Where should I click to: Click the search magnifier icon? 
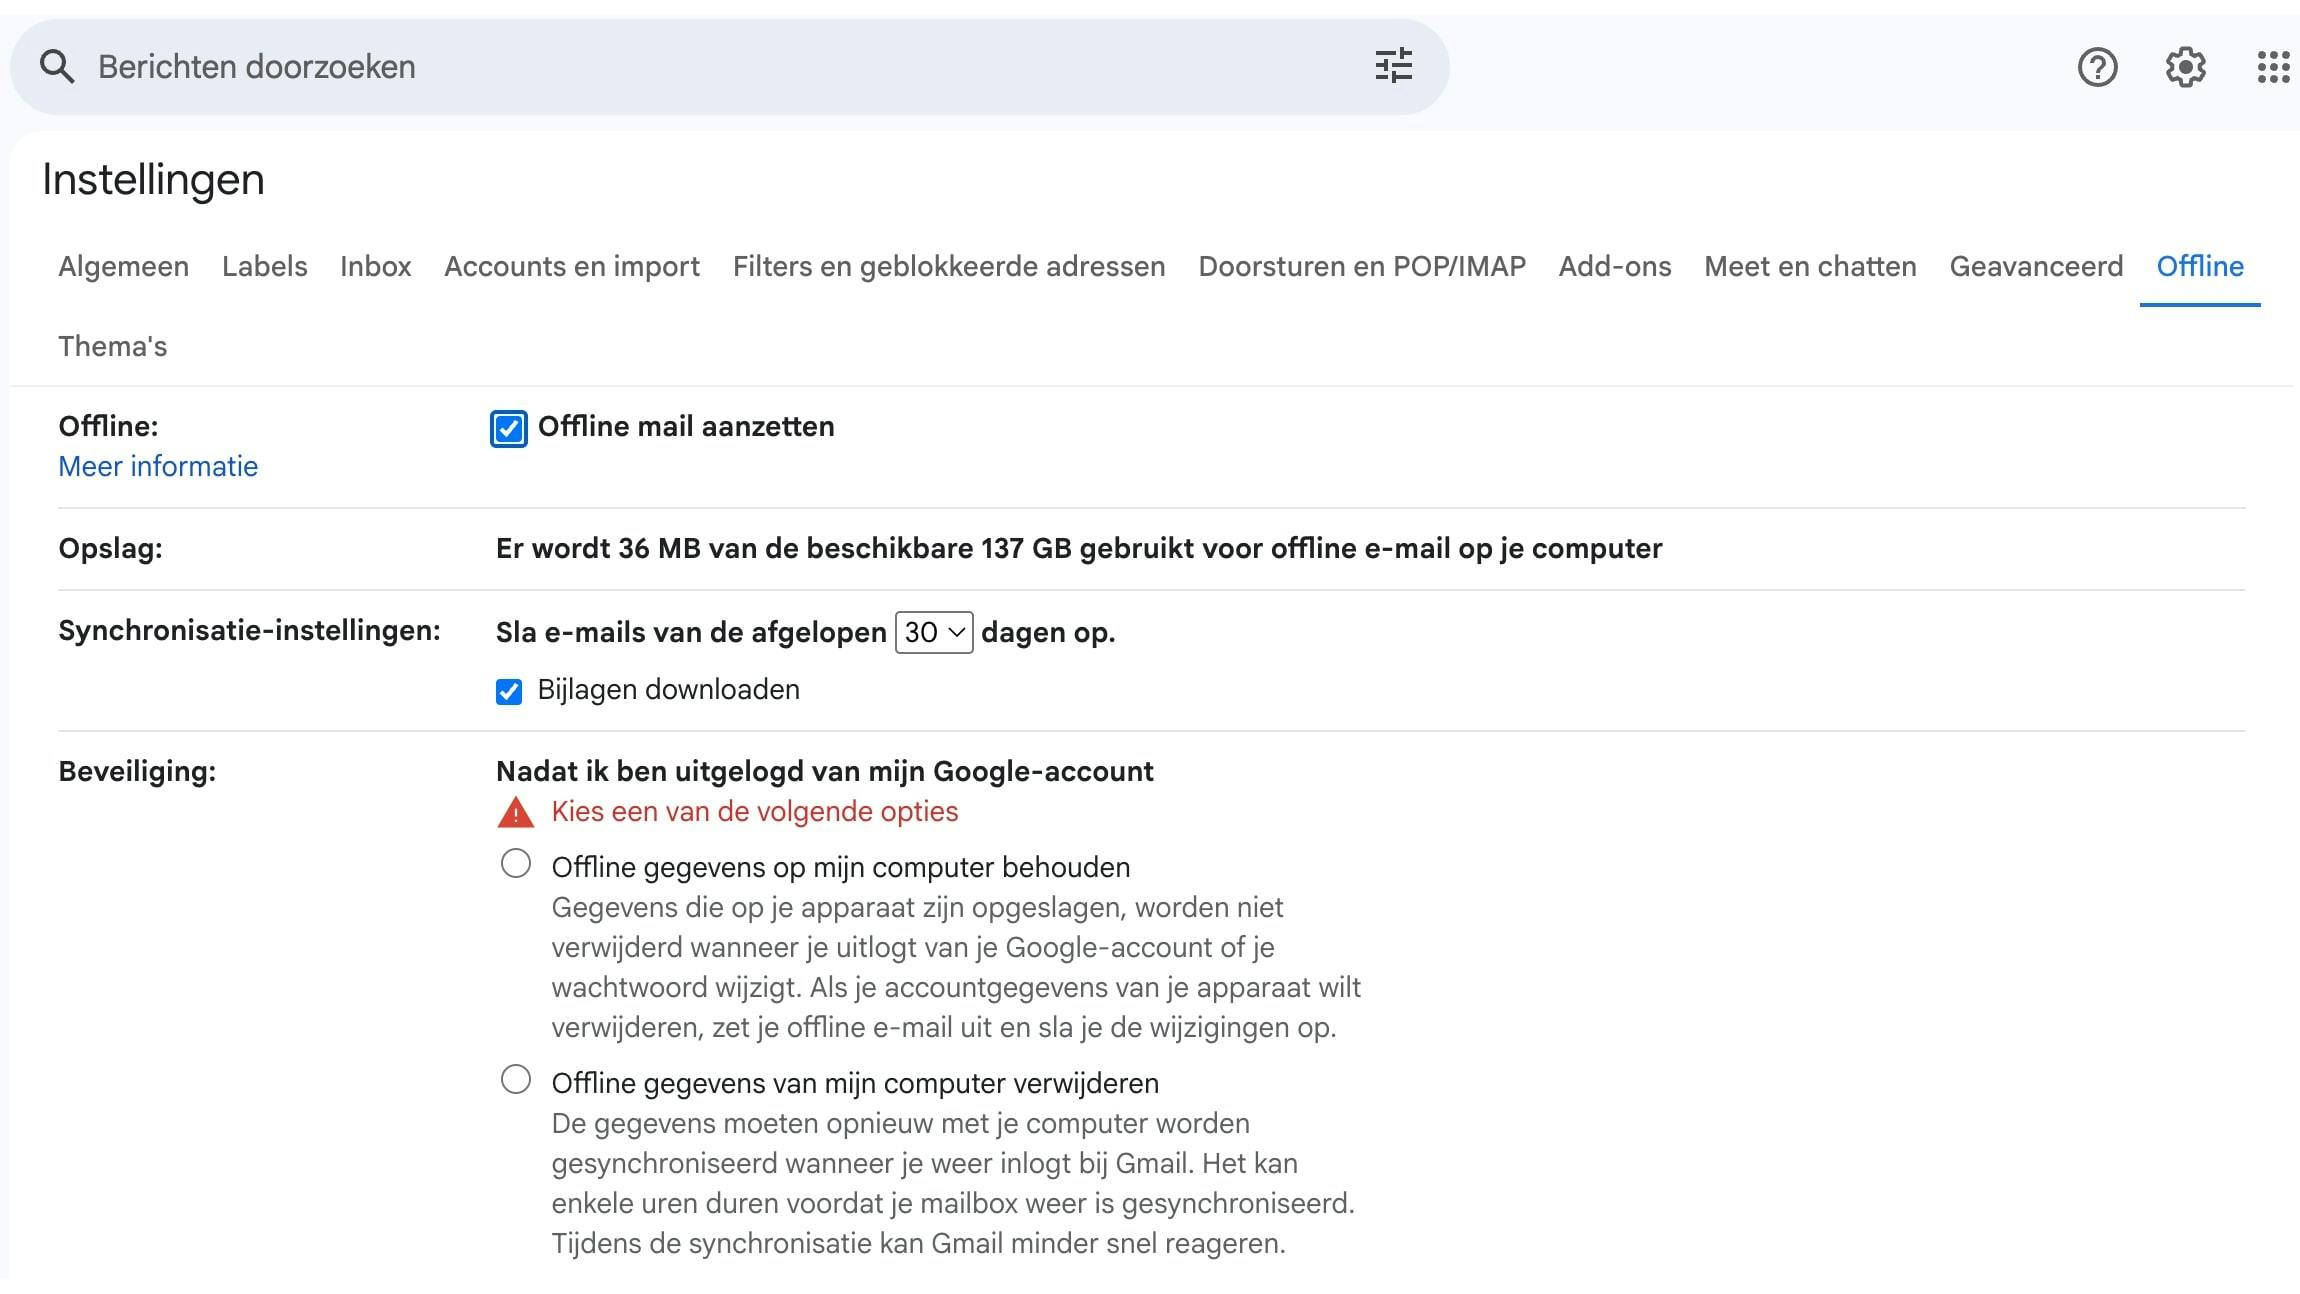click(57, 67)
